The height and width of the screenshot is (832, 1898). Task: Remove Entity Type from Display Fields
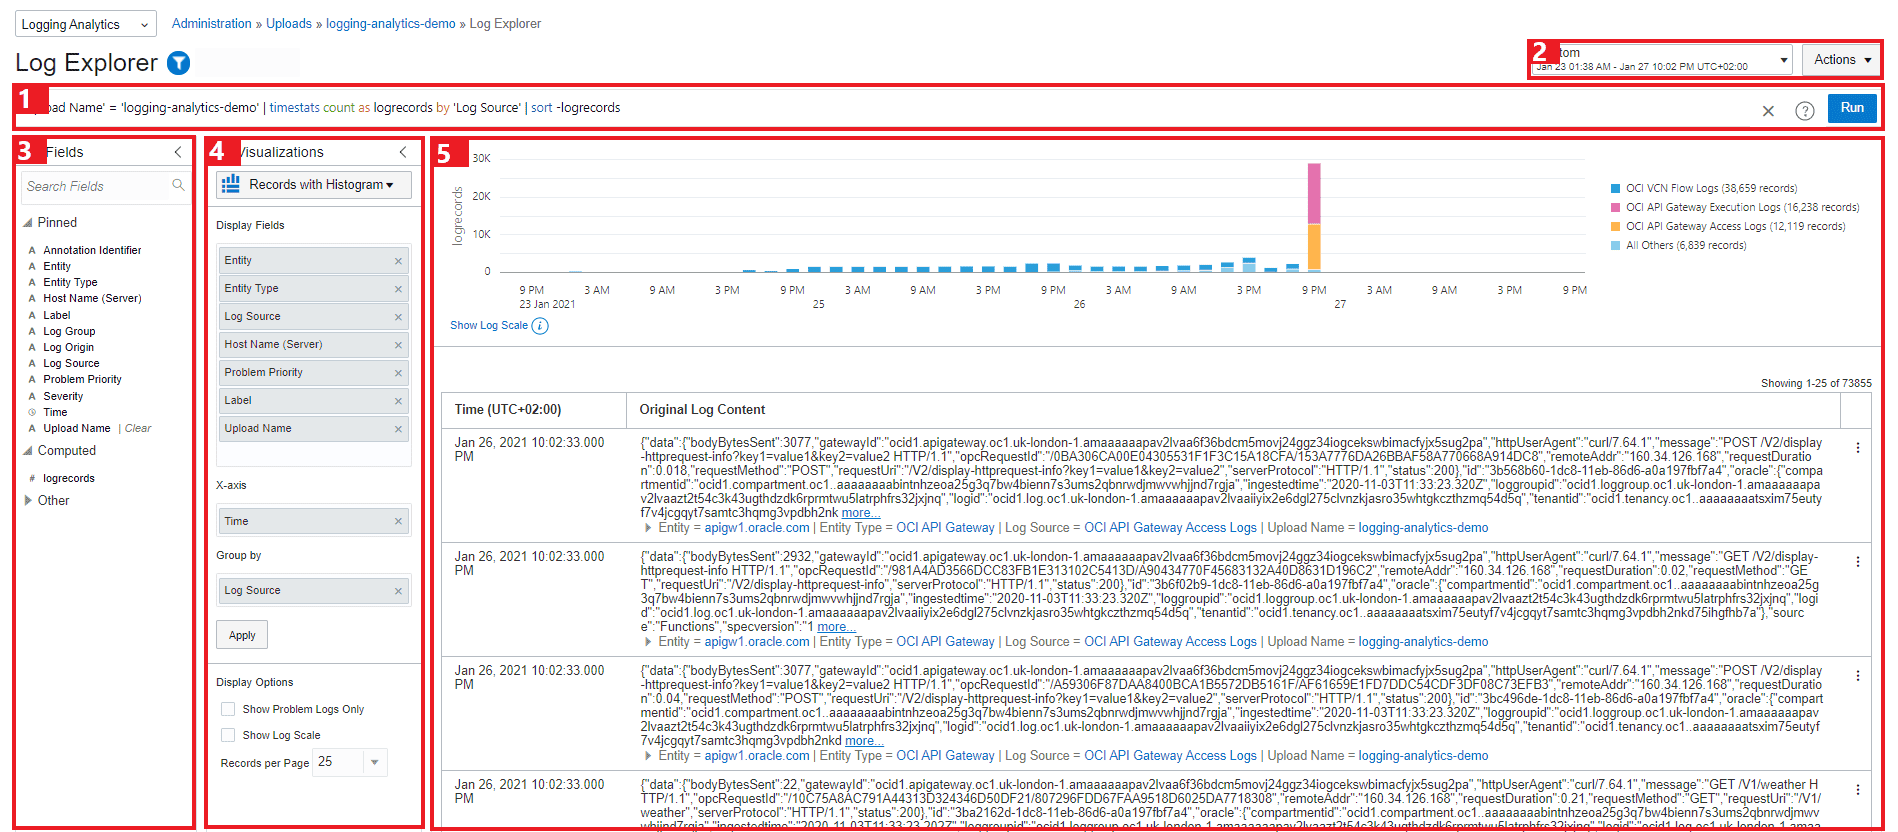tap(398, 289)
